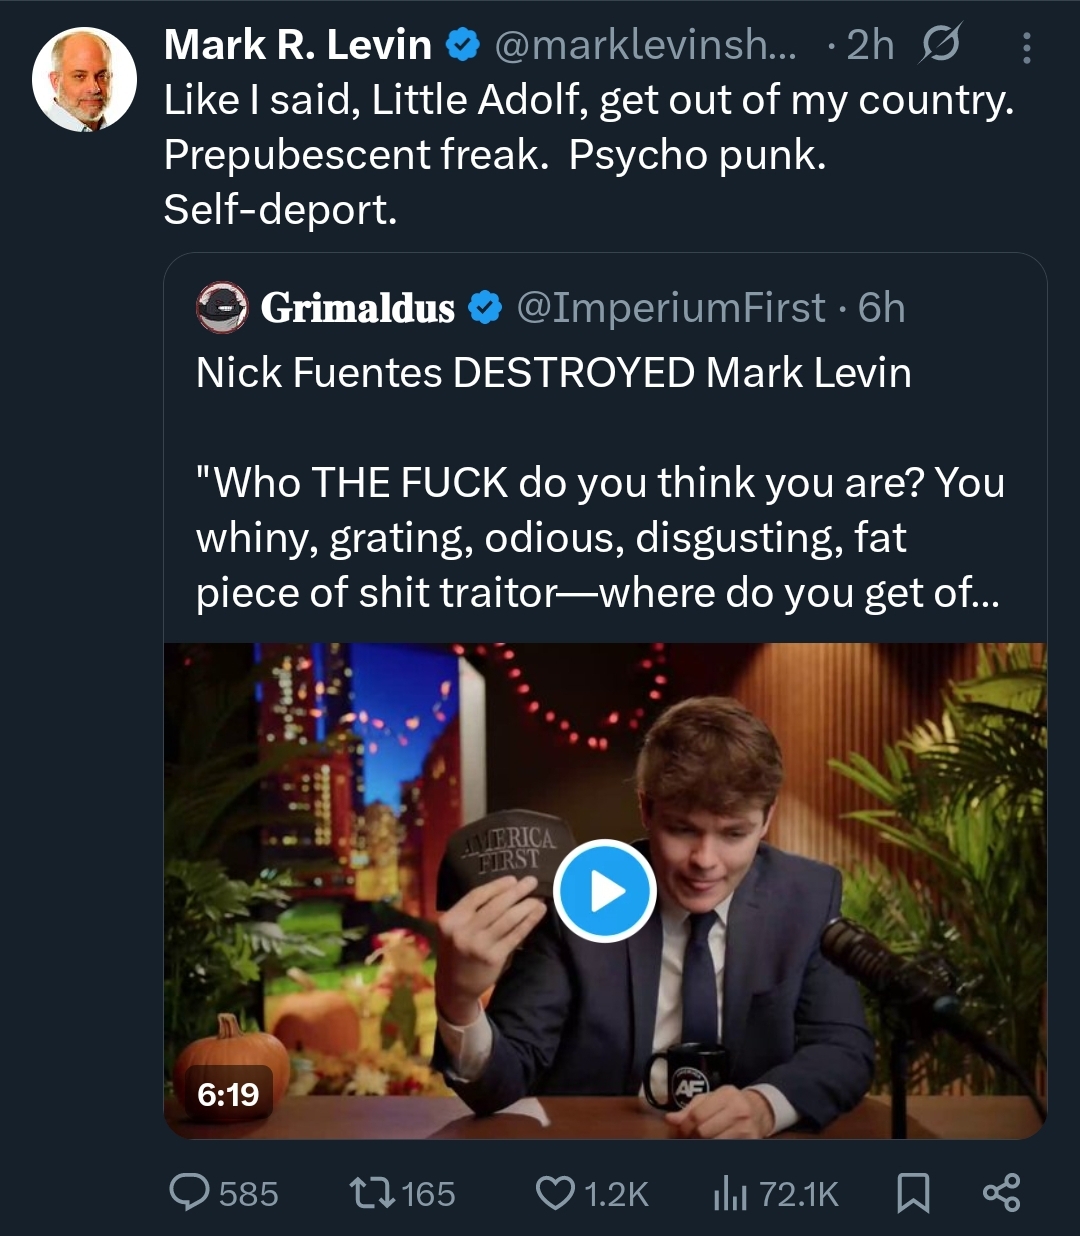Repost the tweet using the retweet icon

371,1193
